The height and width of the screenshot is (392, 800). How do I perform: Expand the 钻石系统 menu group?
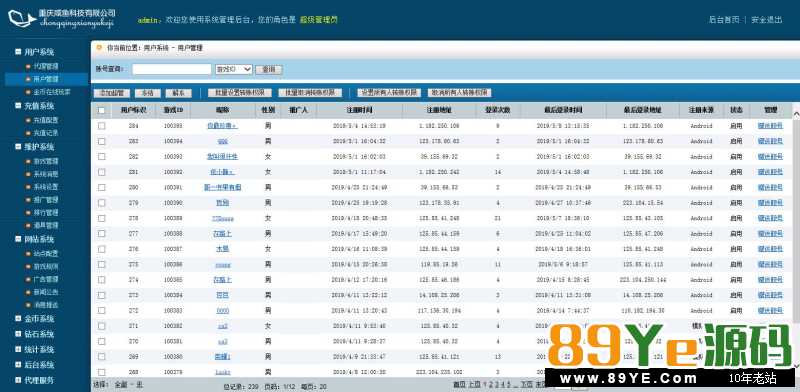(18, 334)
